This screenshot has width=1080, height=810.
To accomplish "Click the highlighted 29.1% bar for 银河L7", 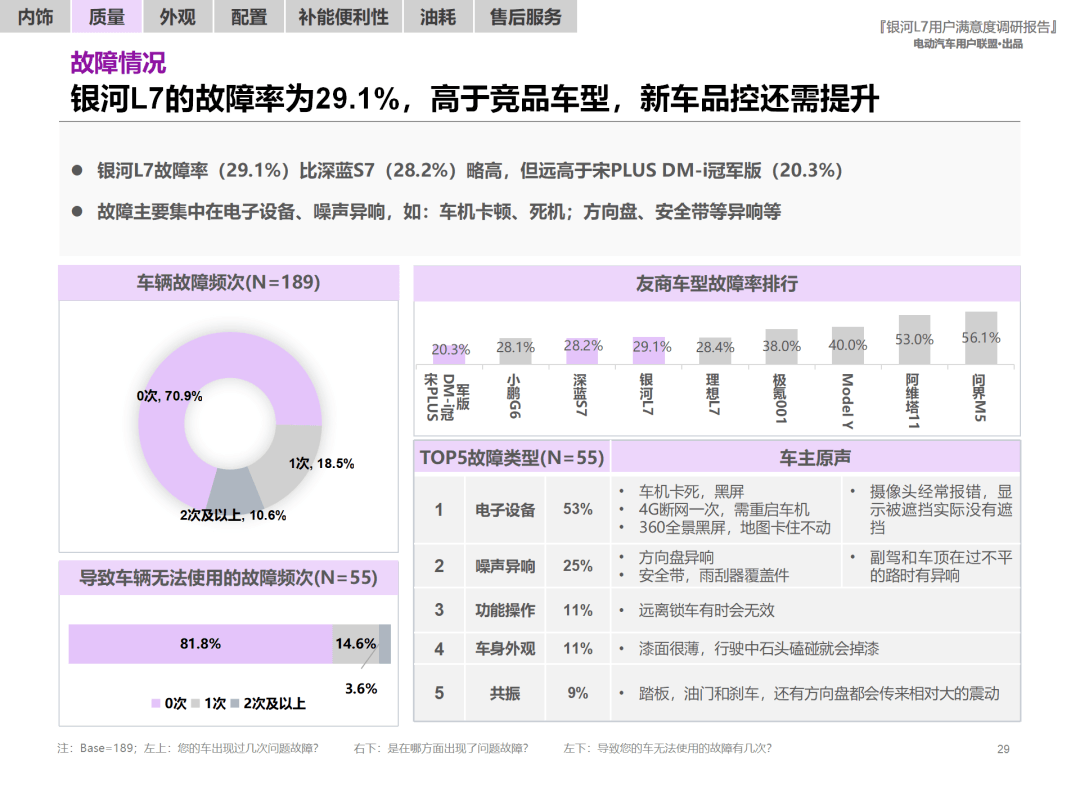I will point(648,351).
